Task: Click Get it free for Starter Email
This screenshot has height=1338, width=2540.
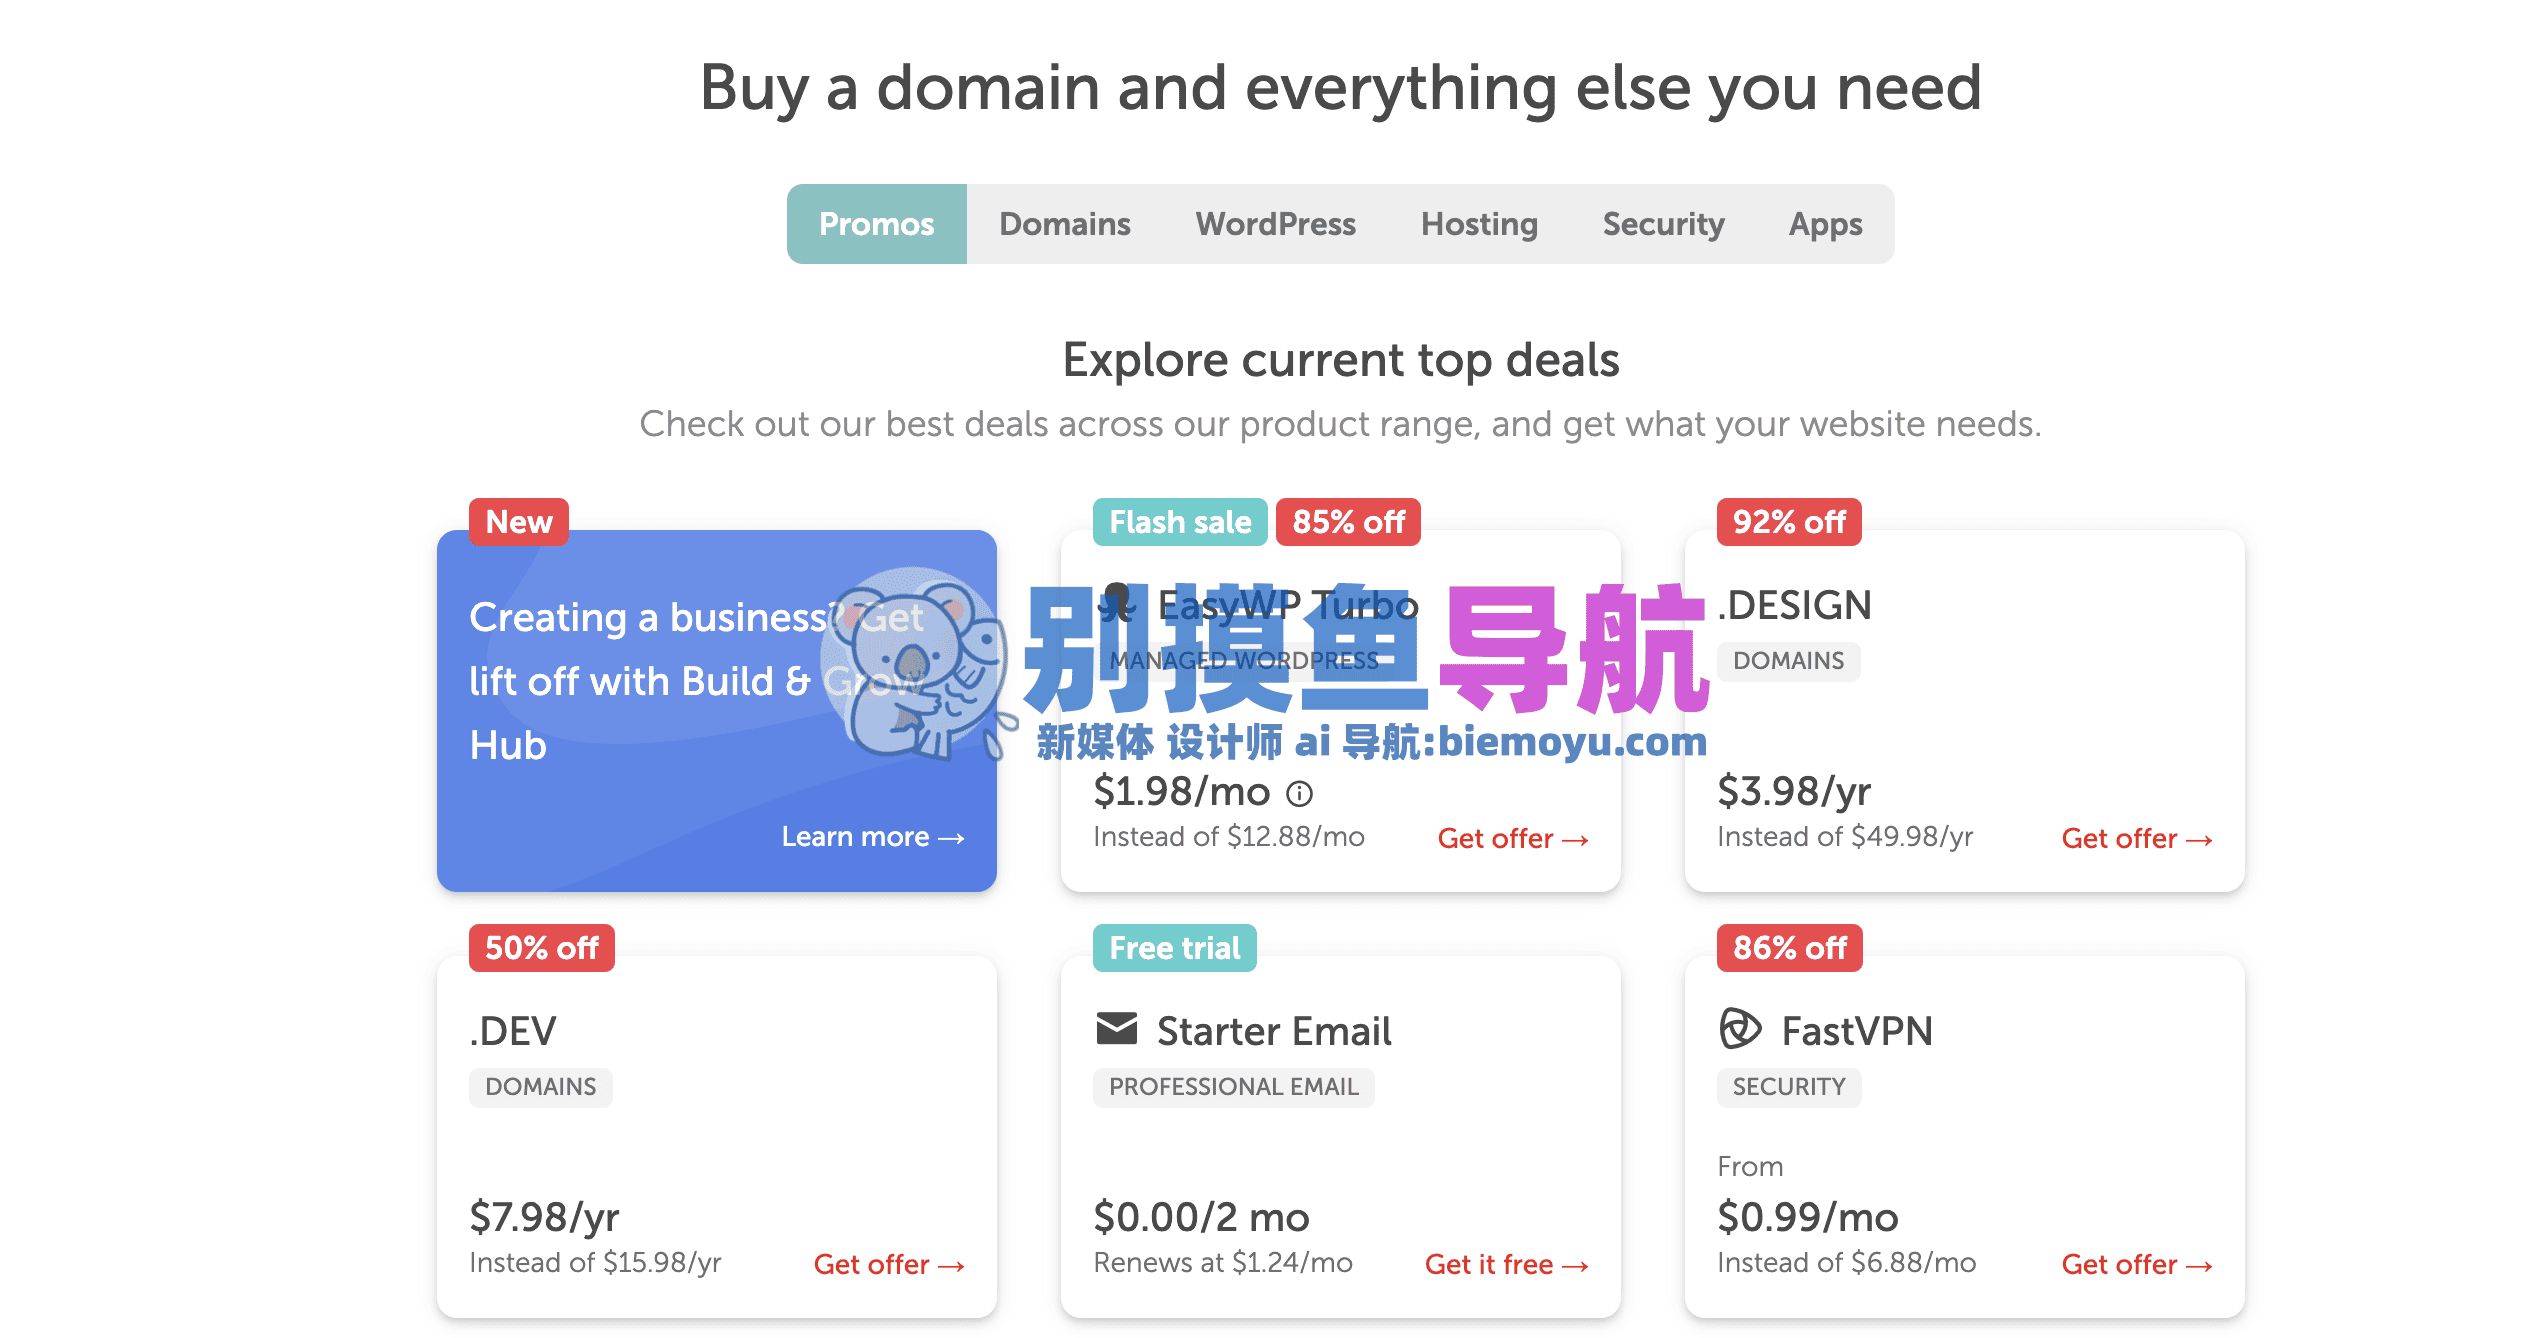Action: pyautogui.click(x=1507, y=1265)
